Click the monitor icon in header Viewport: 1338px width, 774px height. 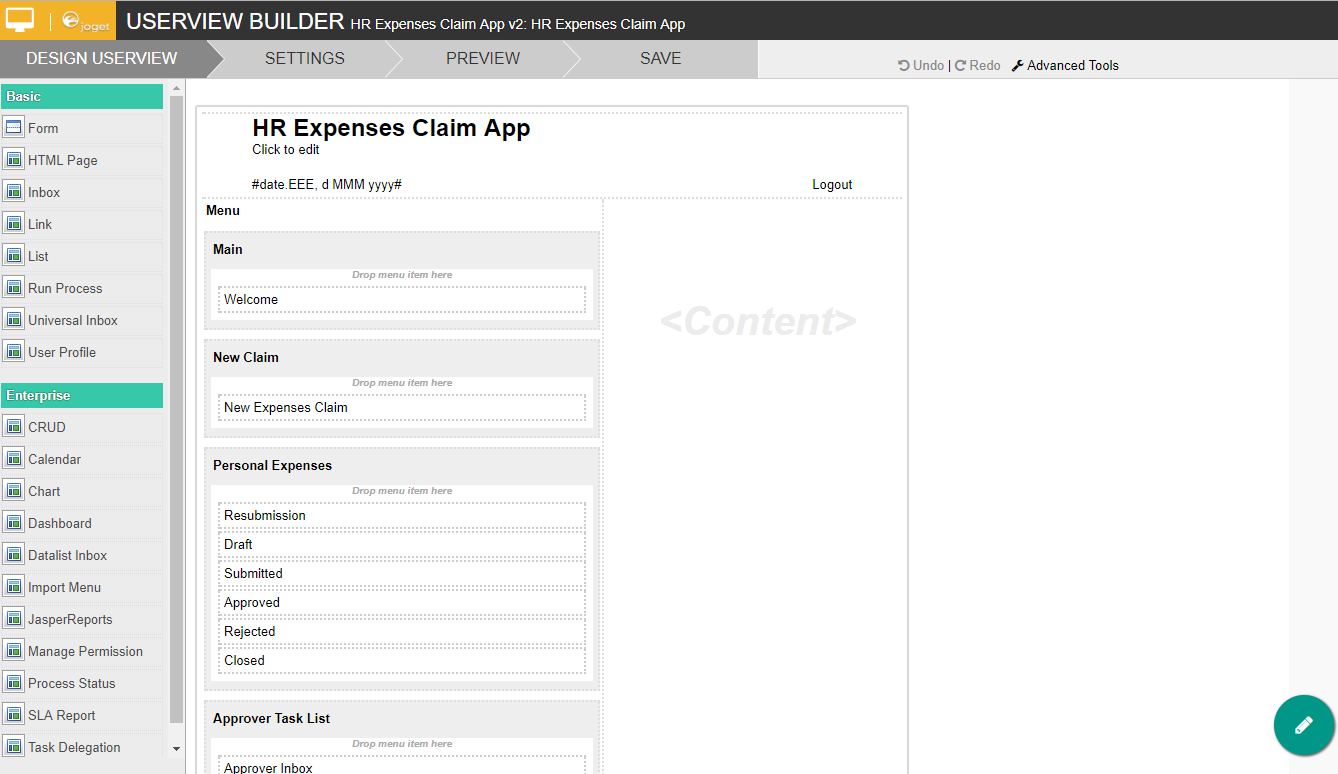[x=20, y=20]
